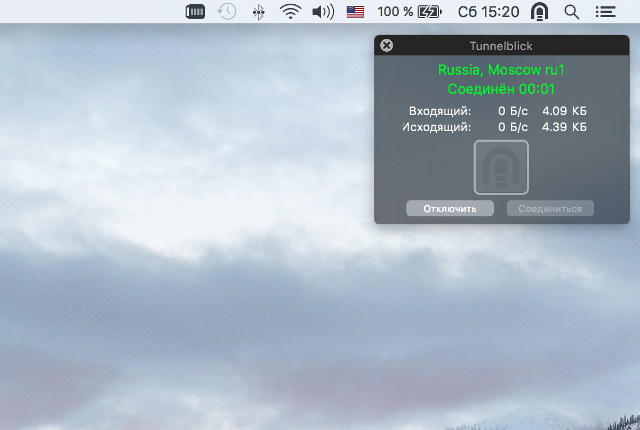
Task: Click the 4.09 КБ incoming total
Action: [564, 111]
